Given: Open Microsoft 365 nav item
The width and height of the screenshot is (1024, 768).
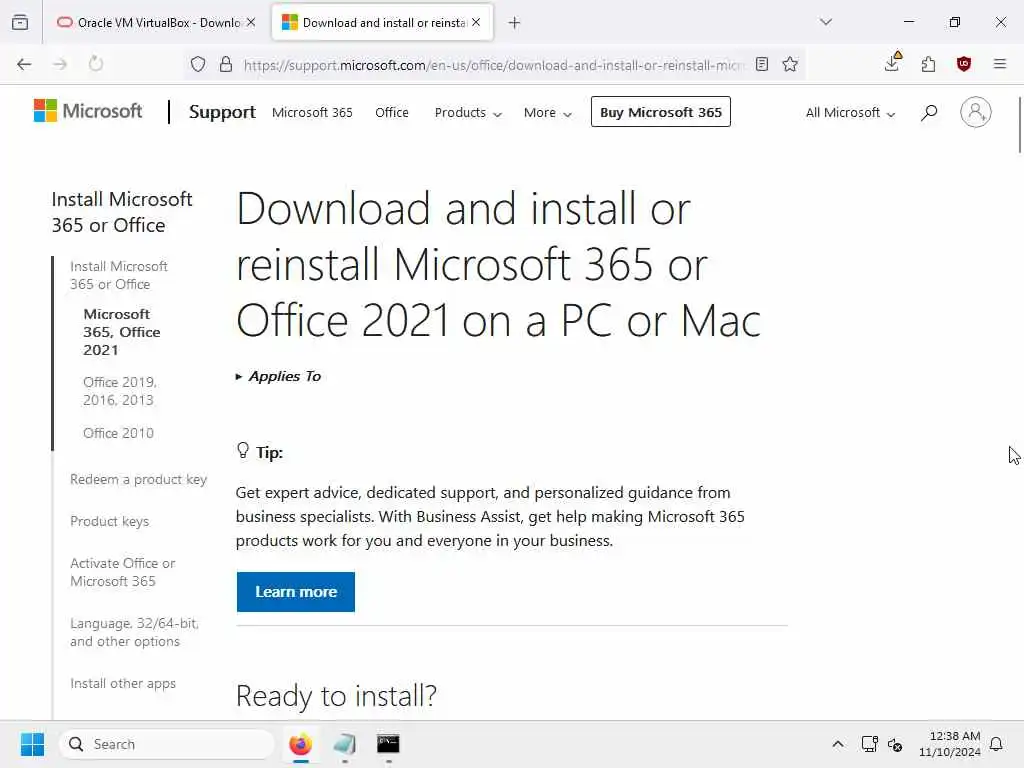Looking at the screenshot, I should (x=312, y=112).
